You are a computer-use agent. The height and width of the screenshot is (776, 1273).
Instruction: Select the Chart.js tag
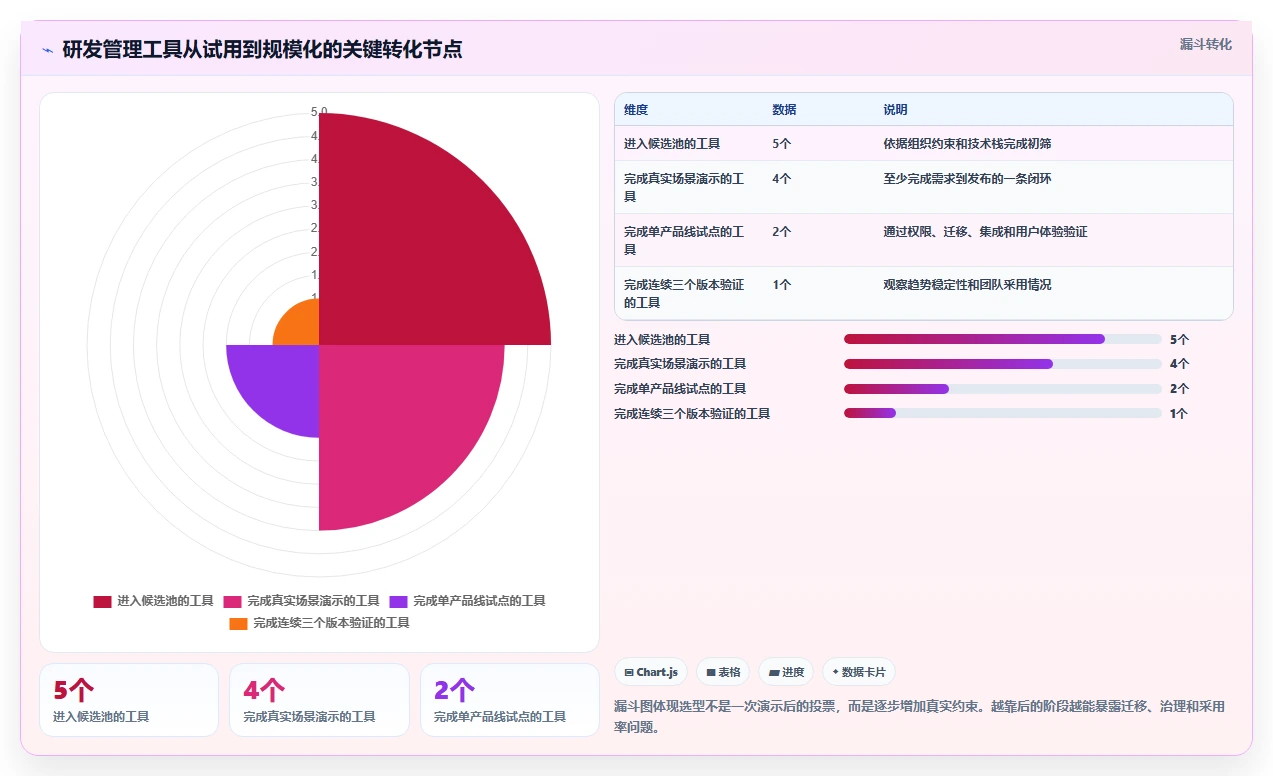(651, 672)
